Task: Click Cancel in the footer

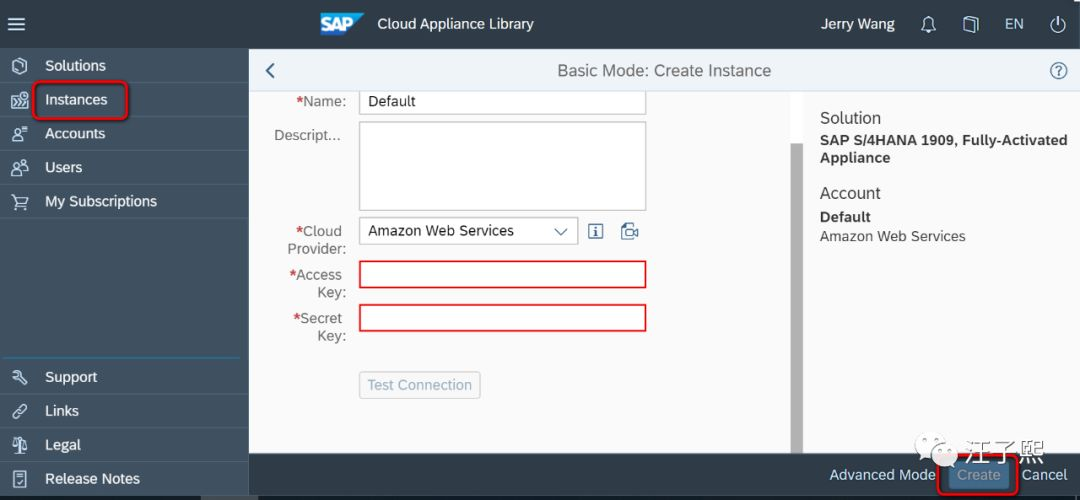Action: pyautogui.click(x=1044, y=475)
